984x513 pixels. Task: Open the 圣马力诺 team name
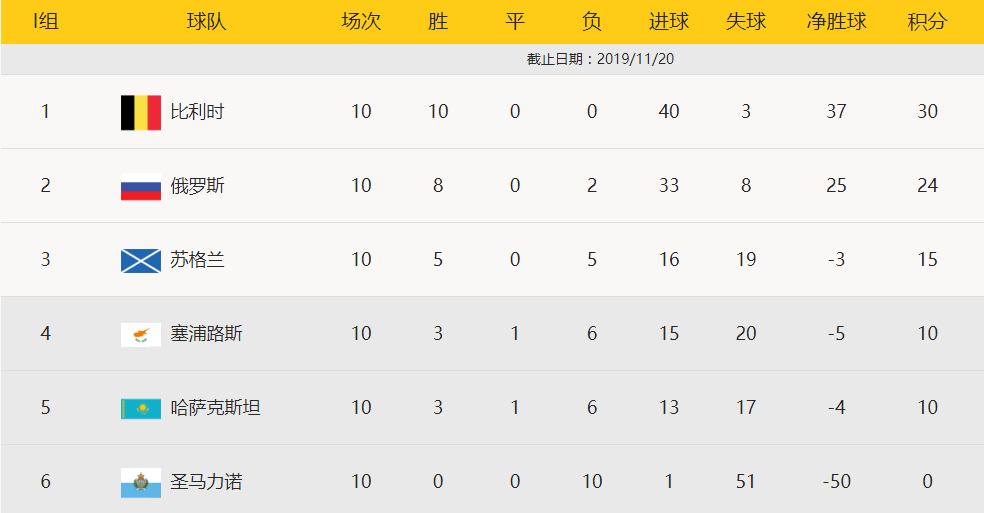pyautogui.click(x=206, y=482)
